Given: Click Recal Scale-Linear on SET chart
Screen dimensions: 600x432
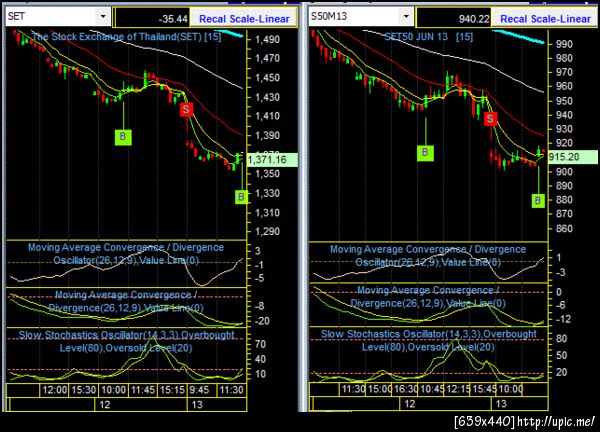Looking at the screenshot, I should pyautogui.click(x=244, y=19).
